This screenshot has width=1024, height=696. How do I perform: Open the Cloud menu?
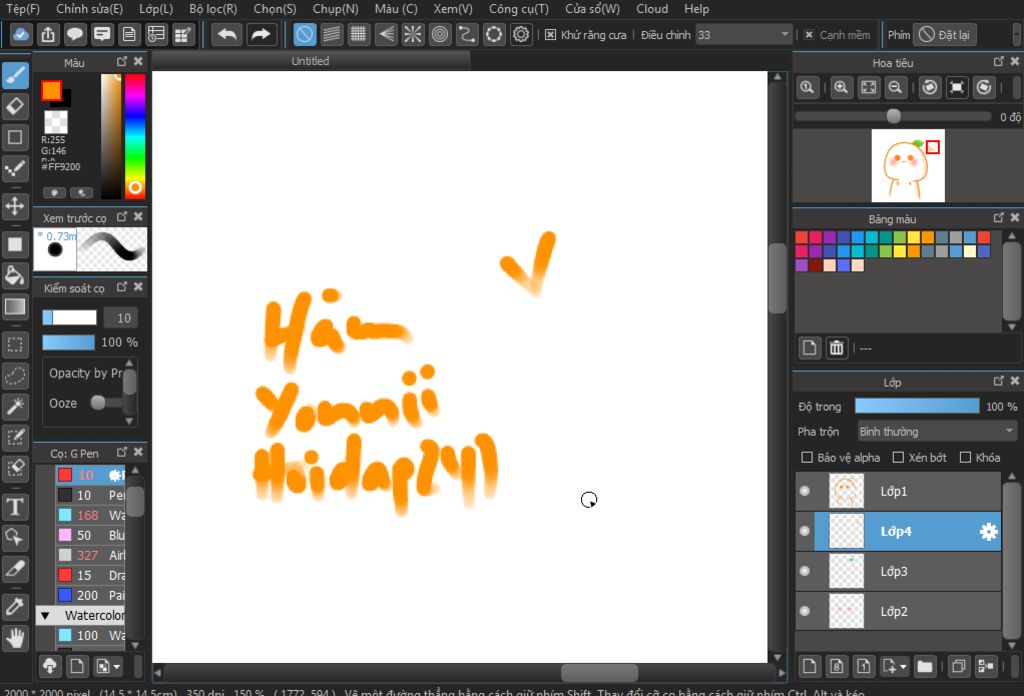(x=652, y=9)
